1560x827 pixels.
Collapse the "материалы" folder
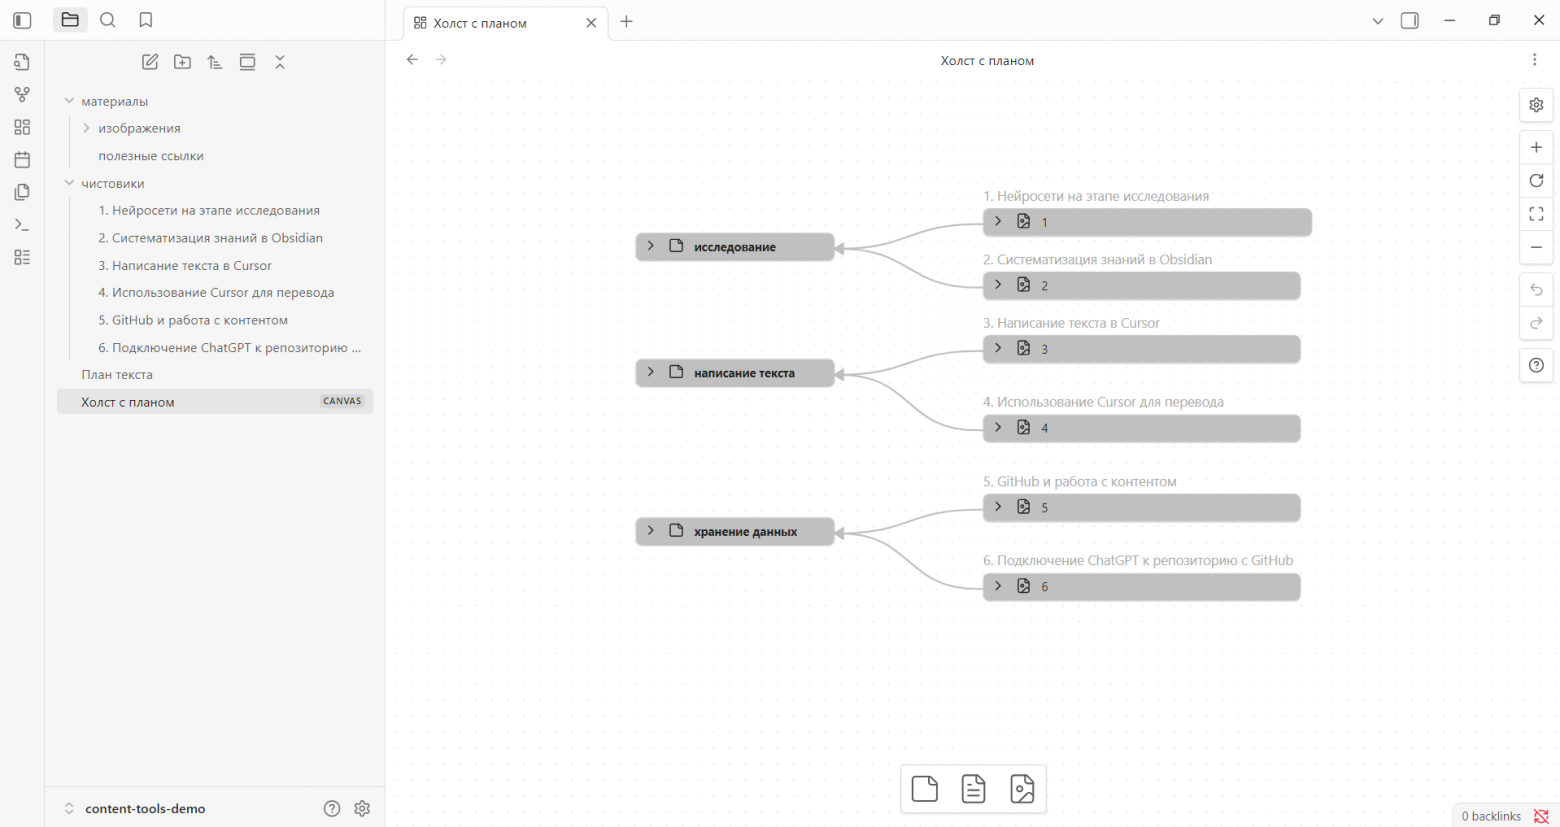tap(69, 101)
